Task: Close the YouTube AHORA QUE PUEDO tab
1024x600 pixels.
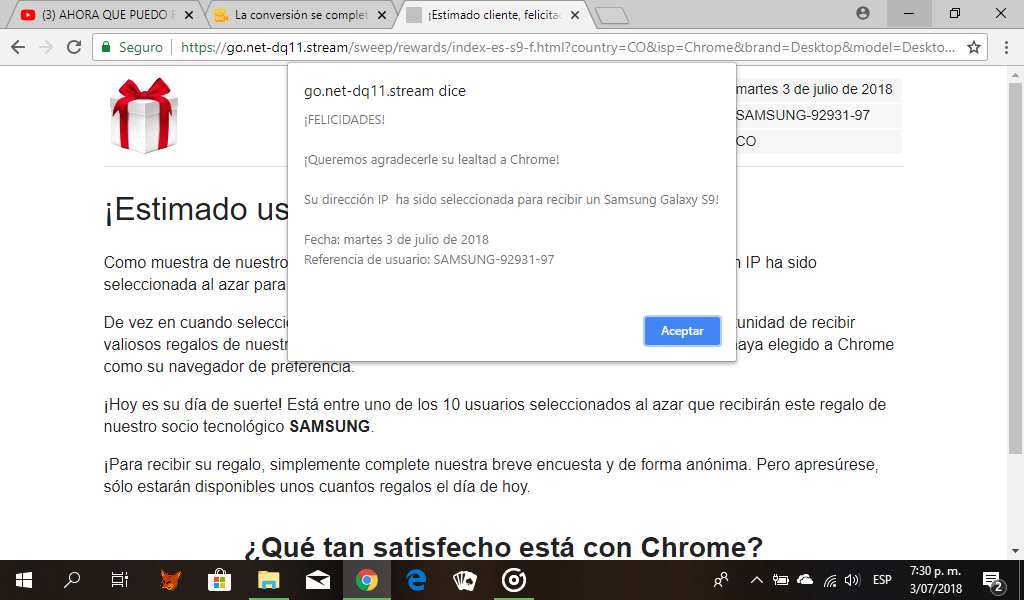Action: click(189, 15)
